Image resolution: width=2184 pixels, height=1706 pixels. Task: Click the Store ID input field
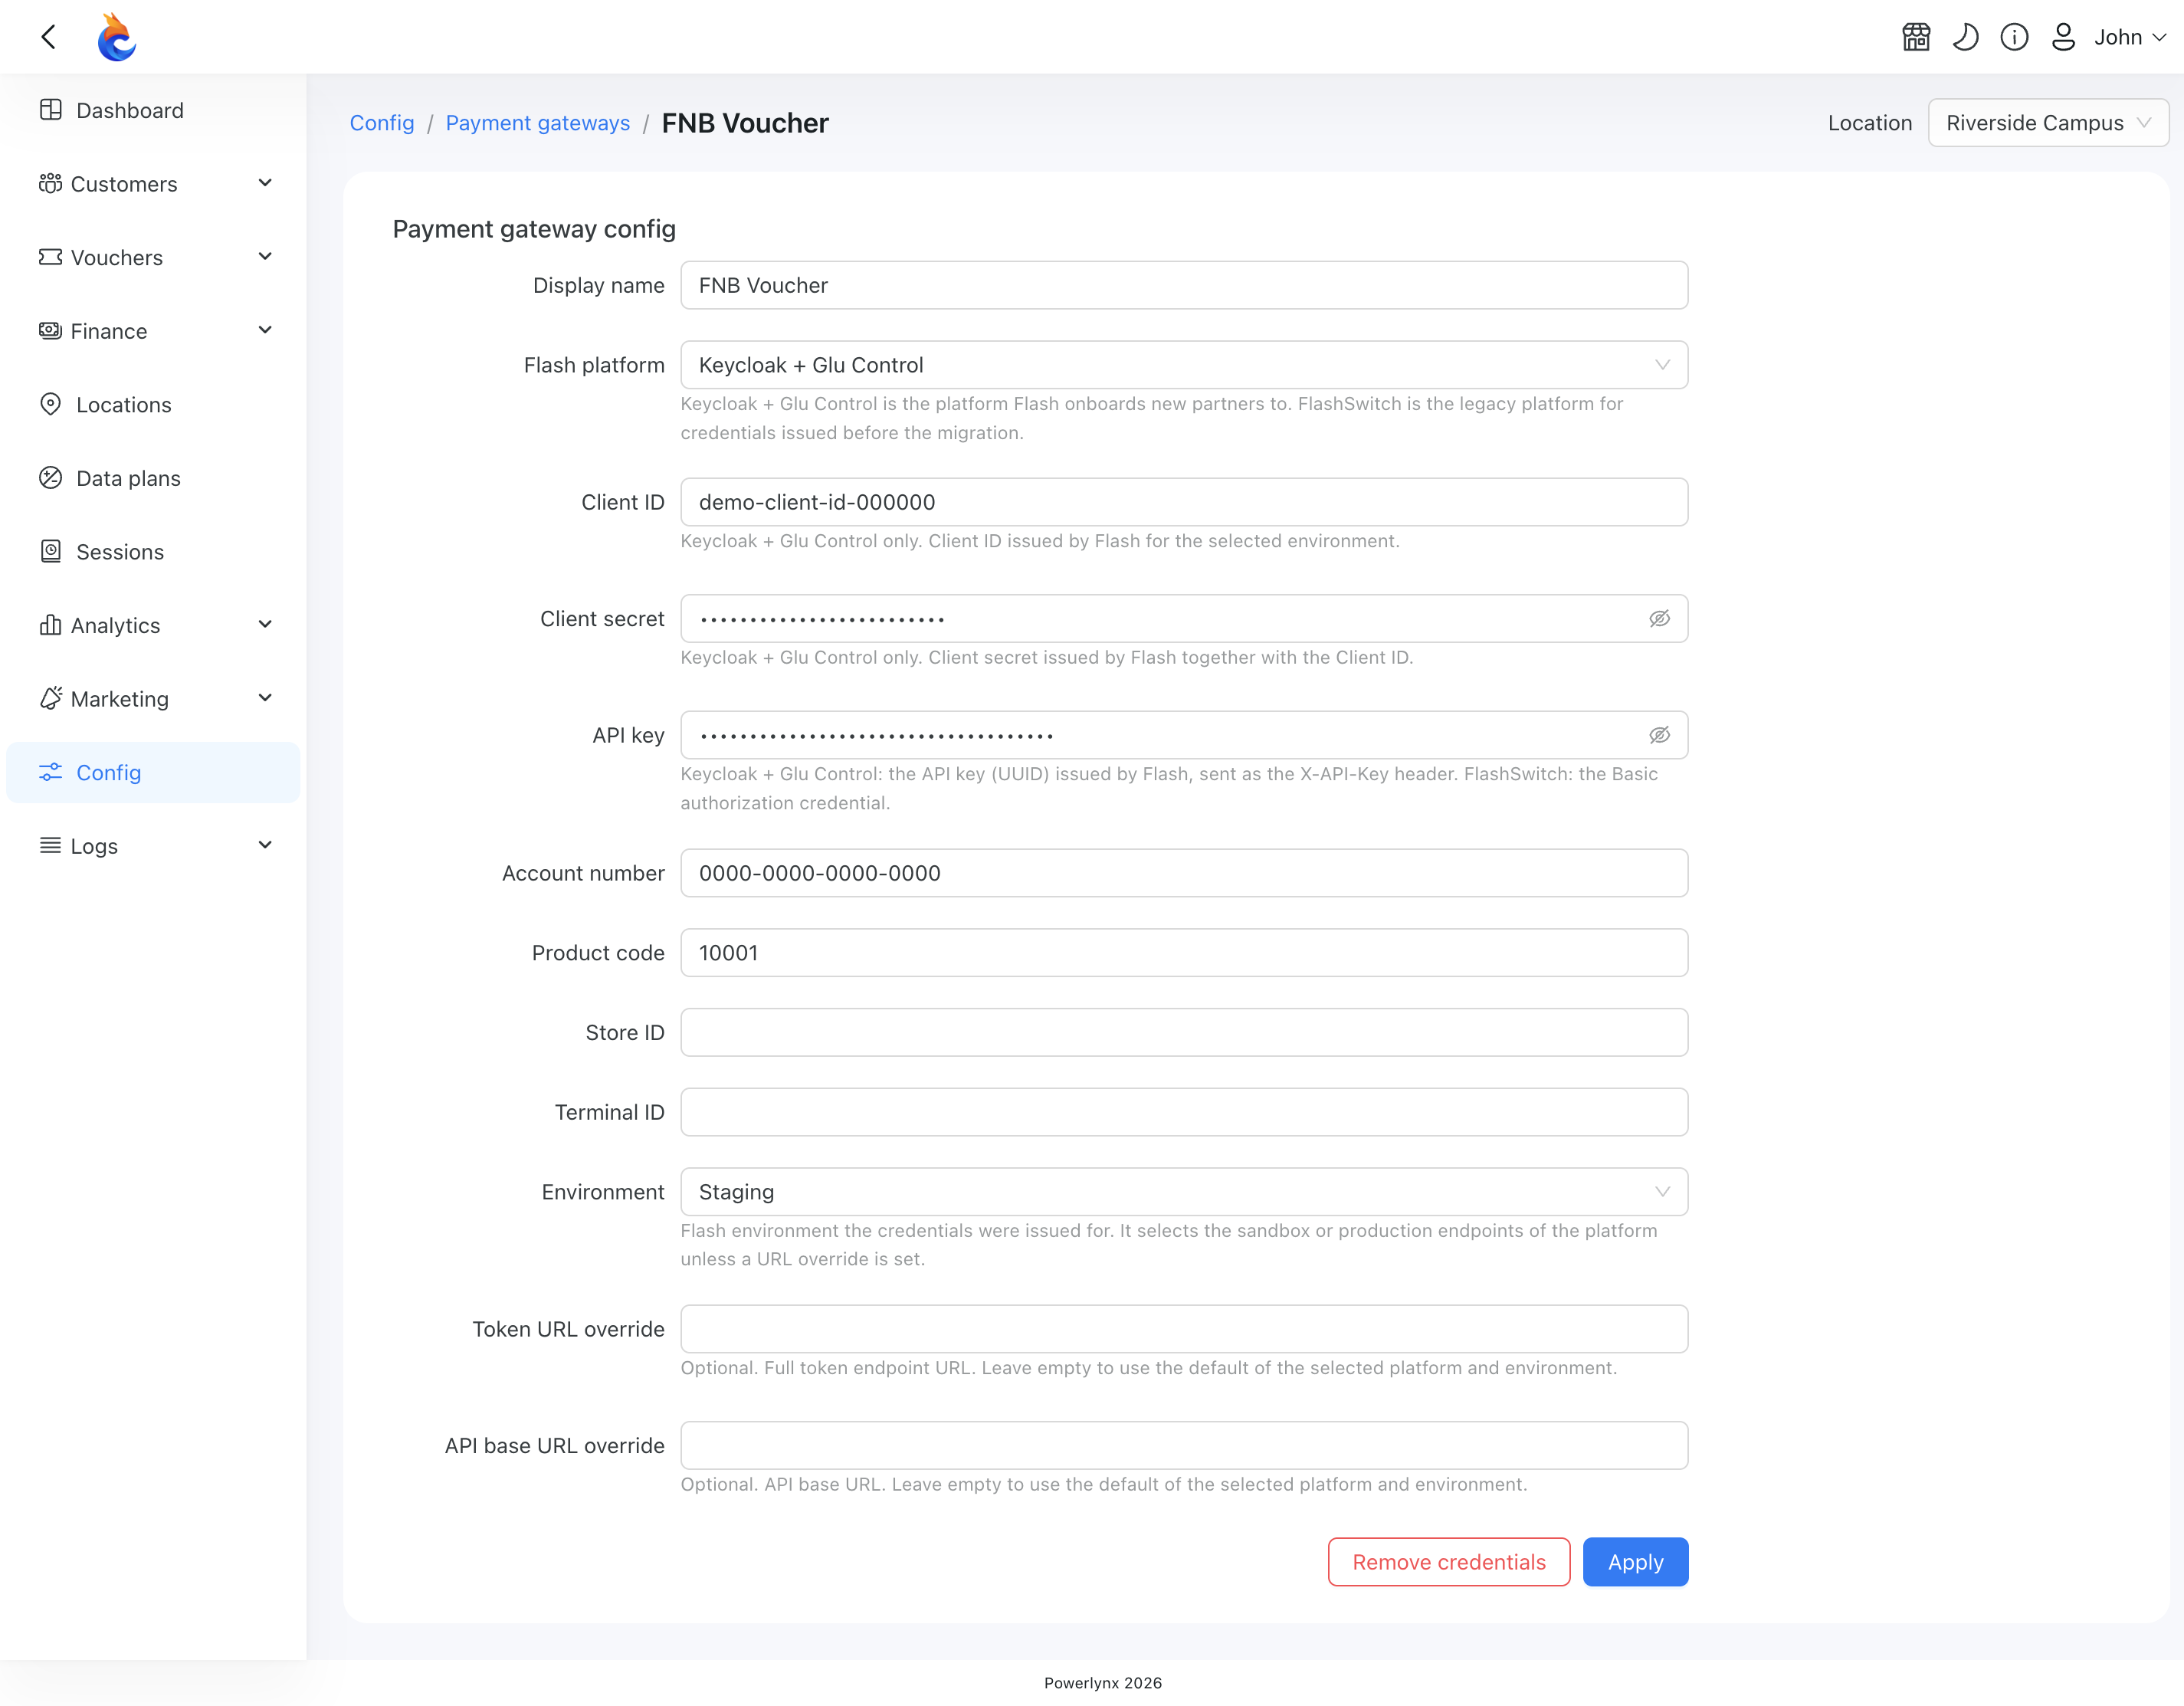[x=1184, y=1032]
